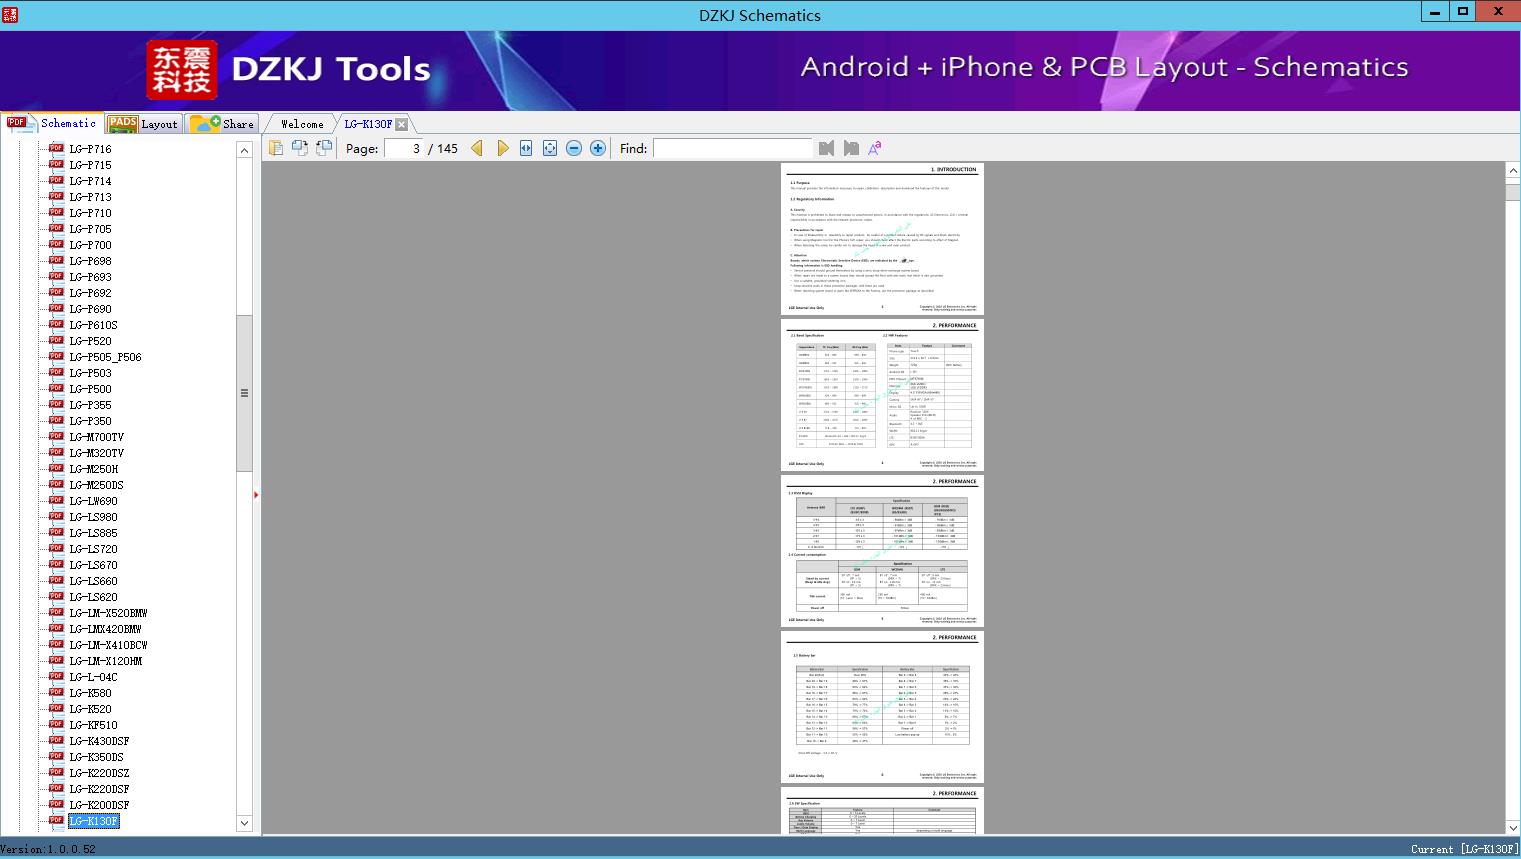Click the app icon in title bar
Screen dimensions: 1521x859
pos(10,15)
